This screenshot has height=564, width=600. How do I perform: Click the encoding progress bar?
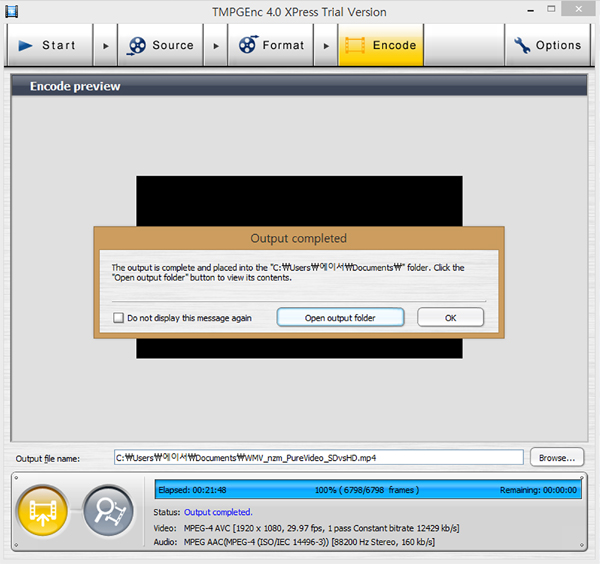click(x=368, y=490)
